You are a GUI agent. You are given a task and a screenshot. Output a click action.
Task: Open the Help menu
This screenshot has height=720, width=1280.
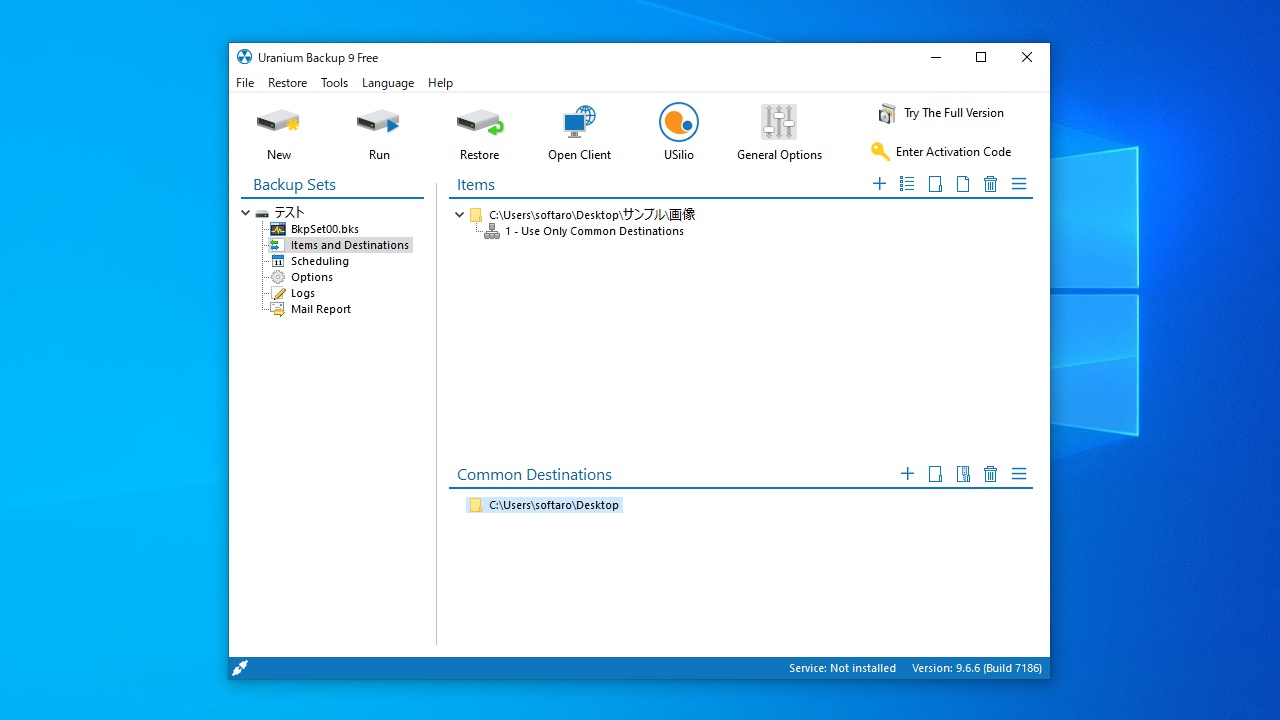(440, 83)
